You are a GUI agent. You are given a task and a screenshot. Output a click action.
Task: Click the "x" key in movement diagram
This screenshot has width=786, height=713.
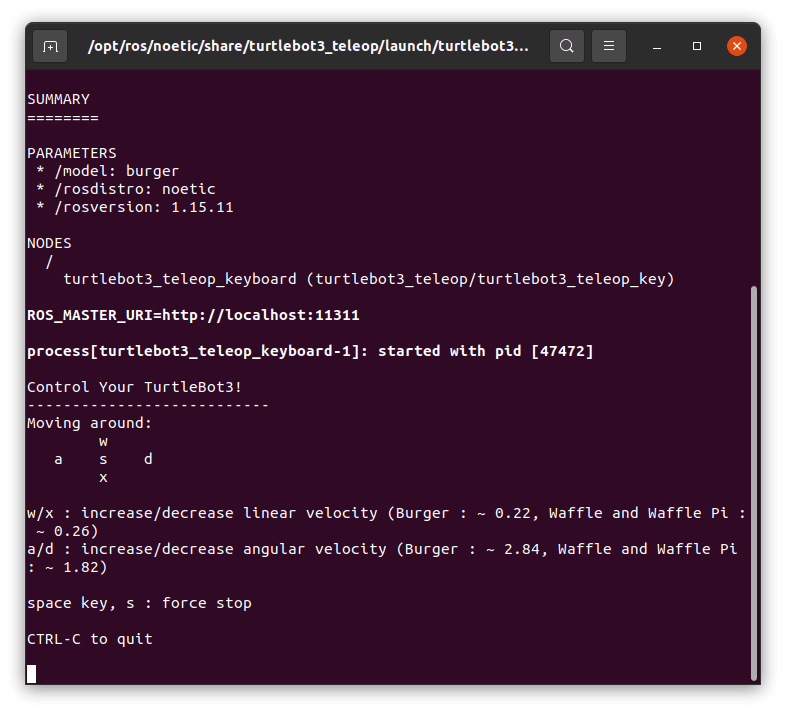click(x=103, y=477)
